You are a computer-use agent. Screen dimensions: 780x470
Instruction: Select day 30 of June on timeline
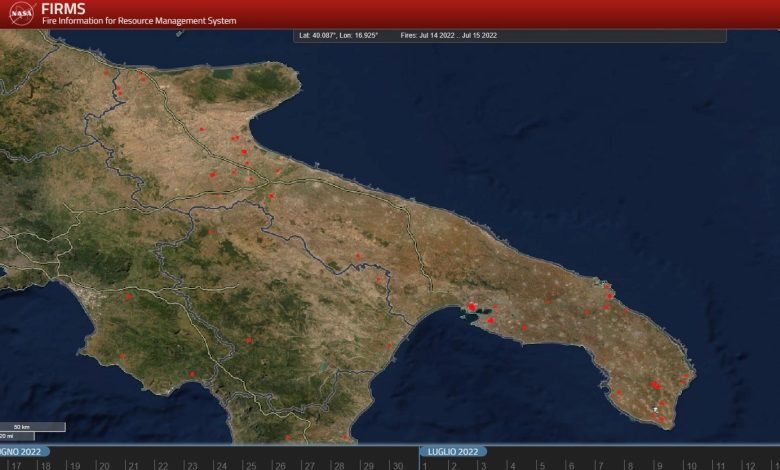pyautogui.click(x=397, y=465)
